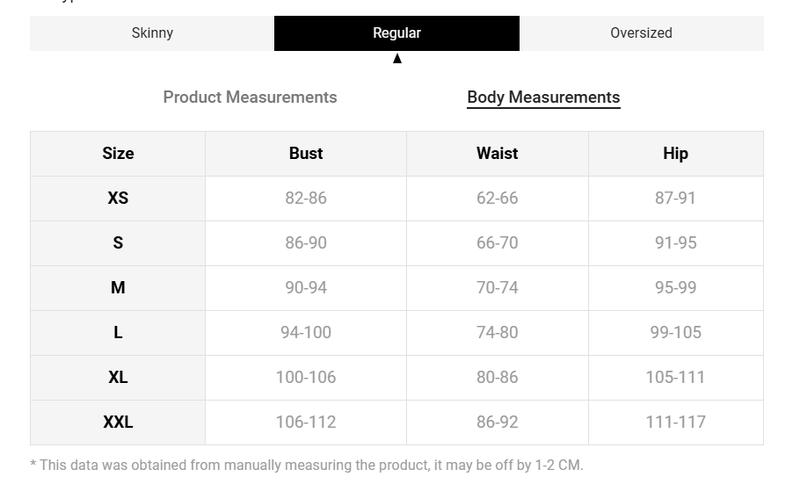Open the Body Measurements tab
Image resolution: width=800 pixels, height=484 pixels.
click(x=543, y=97)
